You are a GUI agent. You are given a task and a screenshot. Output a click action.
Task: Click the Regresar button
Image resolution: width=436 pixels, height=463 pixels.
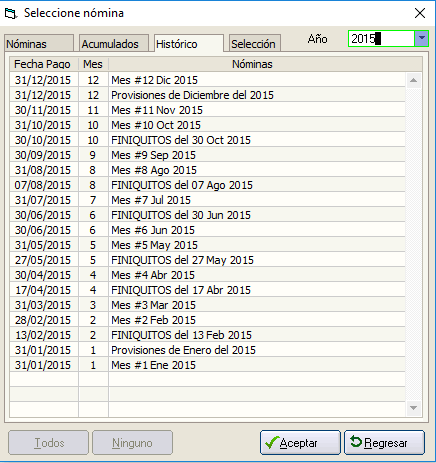click(384, 443)
